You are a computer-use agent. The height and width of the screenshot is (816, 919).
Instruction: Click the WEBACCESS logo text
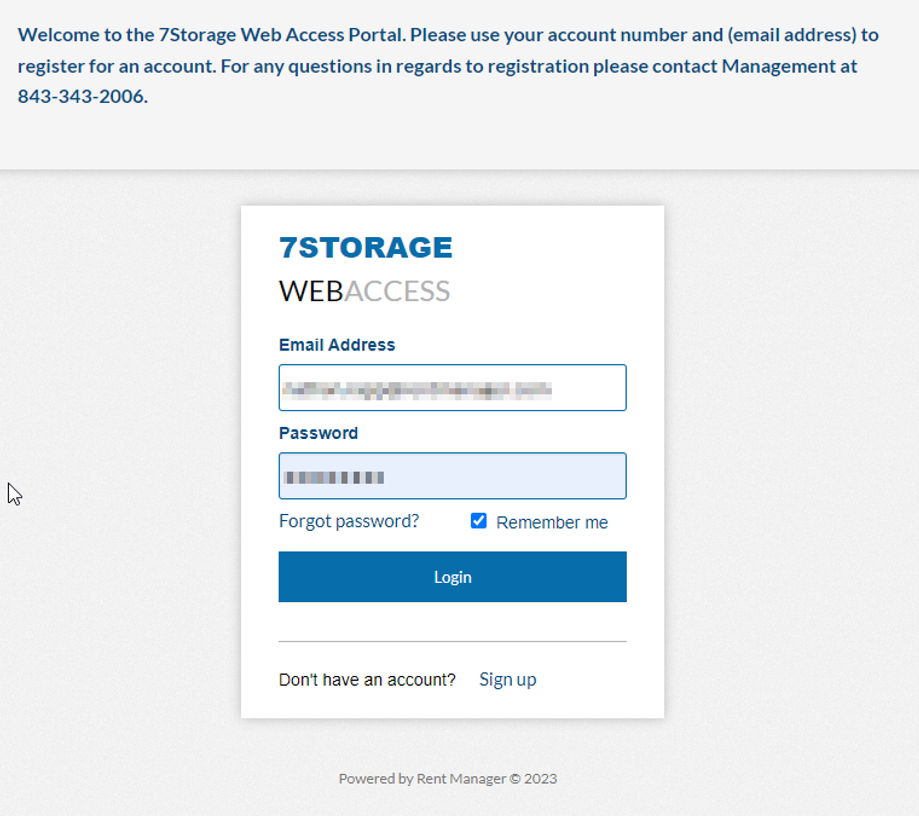click(364, 291)
